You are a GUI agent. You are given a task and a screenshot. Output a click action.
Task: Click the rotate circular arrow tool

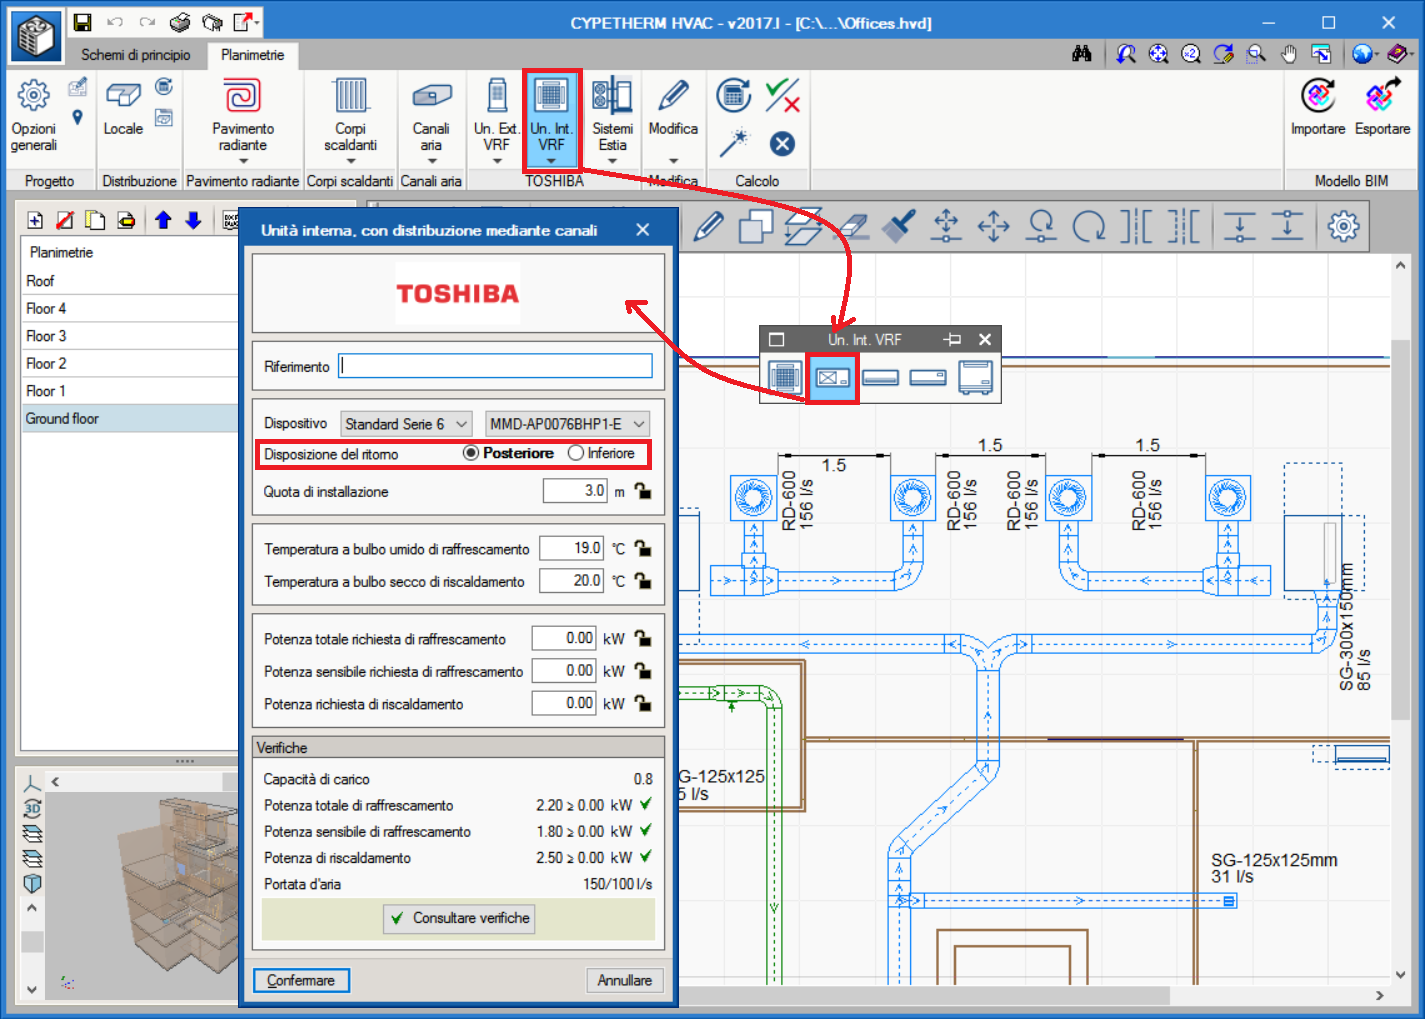pos(1089,227)
